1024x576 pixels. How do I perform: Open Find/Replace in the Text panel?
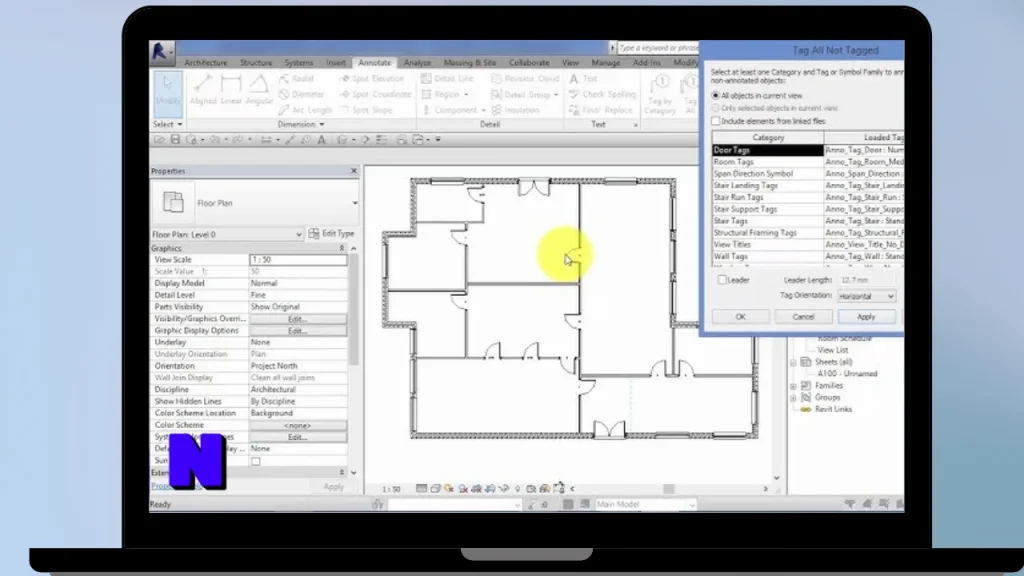(600, 110)
